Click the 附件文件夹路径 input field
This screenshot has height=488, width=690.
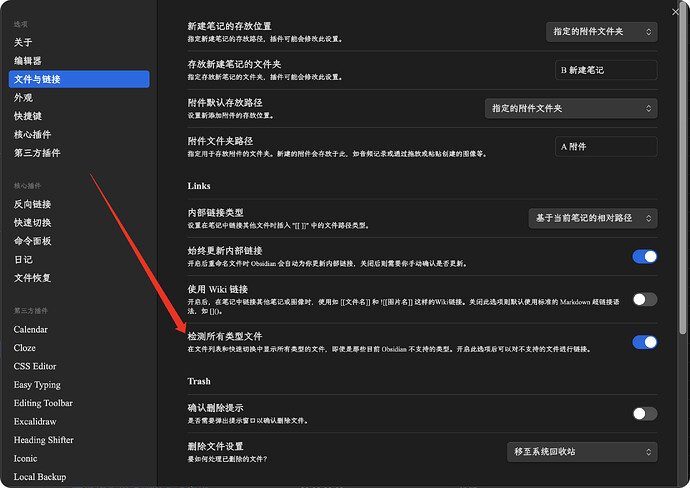606,146
